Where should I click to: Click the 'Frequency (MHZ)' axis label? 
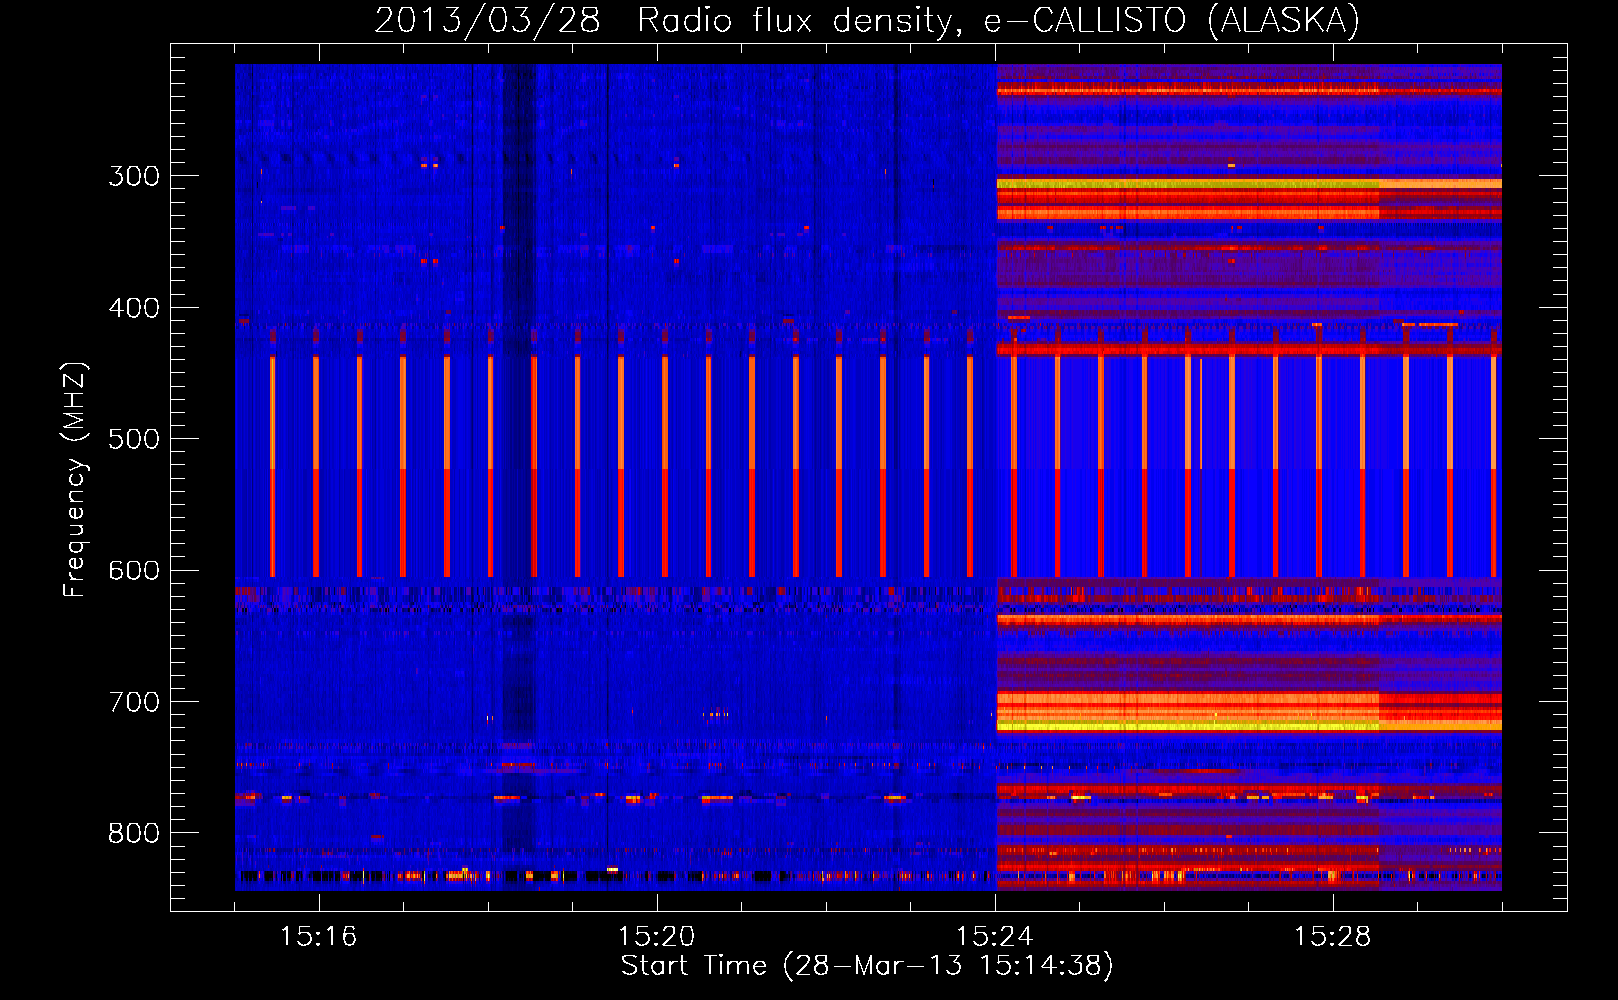(x=76, y=479)
